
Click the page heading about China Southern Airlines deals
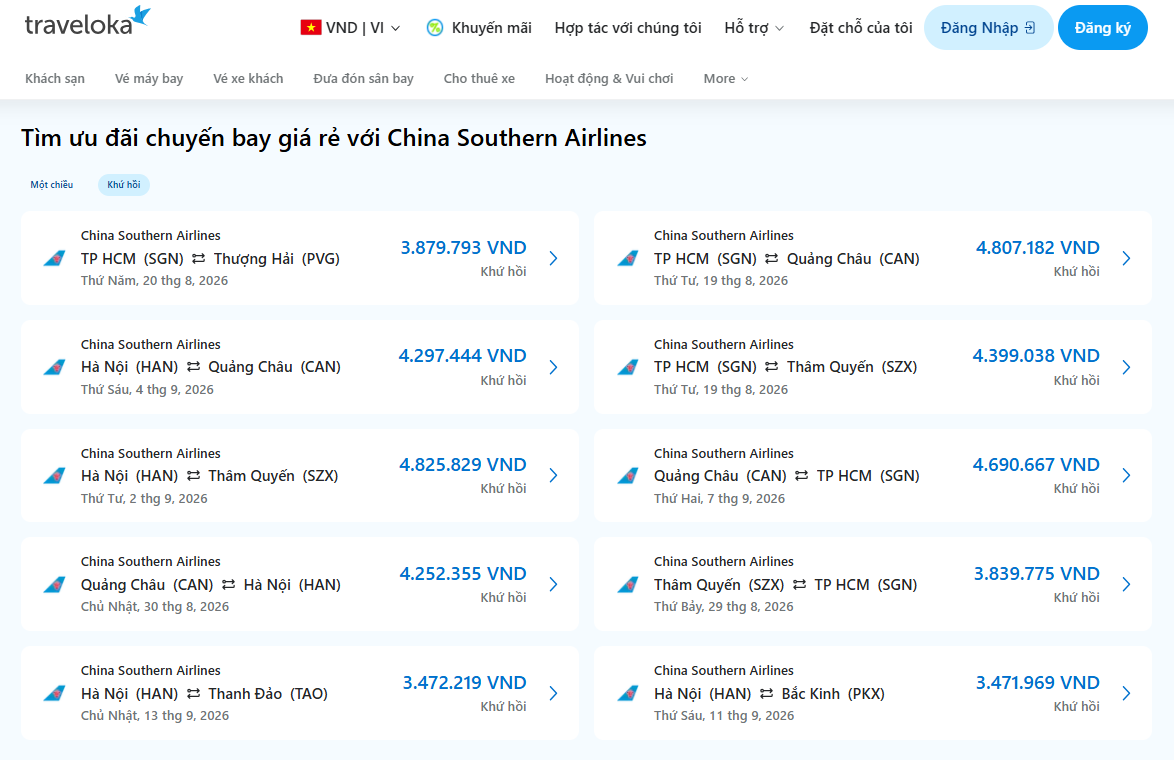334,138
